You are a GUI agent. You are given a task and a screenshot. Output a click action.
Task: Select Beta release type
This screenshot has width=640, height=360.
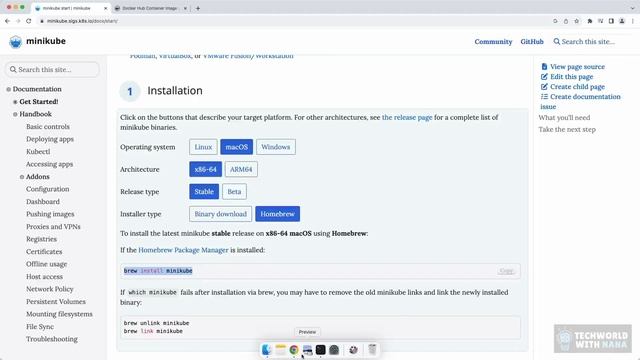pyautogui.click(x=234, y=191)
